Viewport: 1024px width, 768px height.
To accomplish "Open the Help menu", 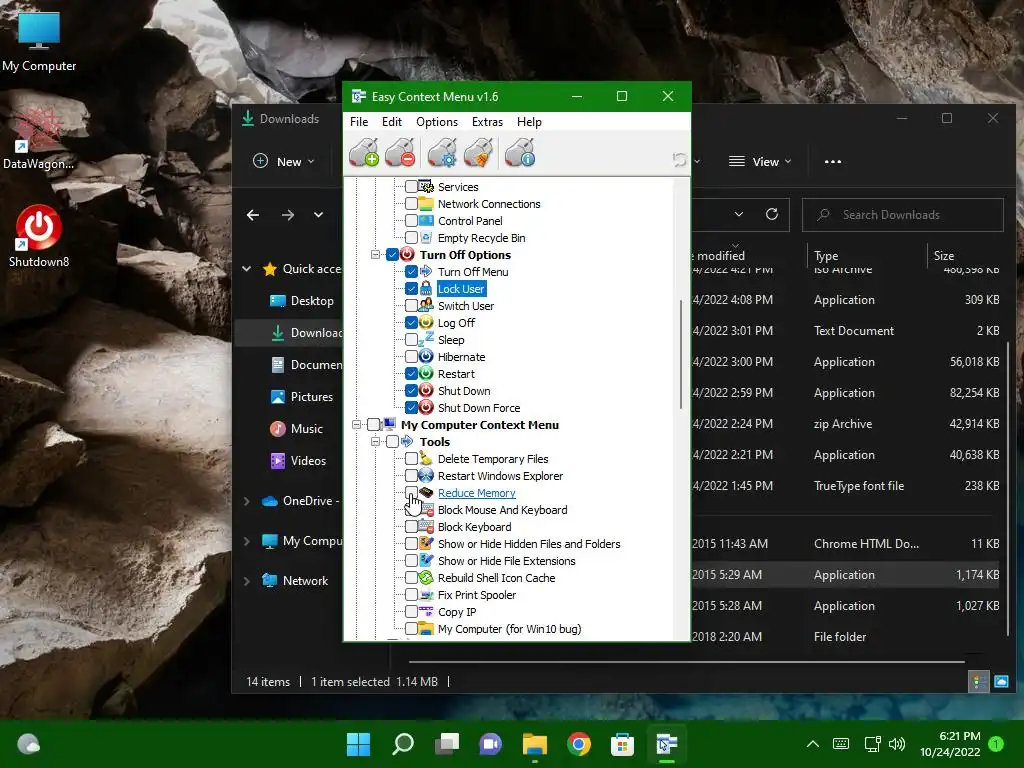I will [529, 122].
